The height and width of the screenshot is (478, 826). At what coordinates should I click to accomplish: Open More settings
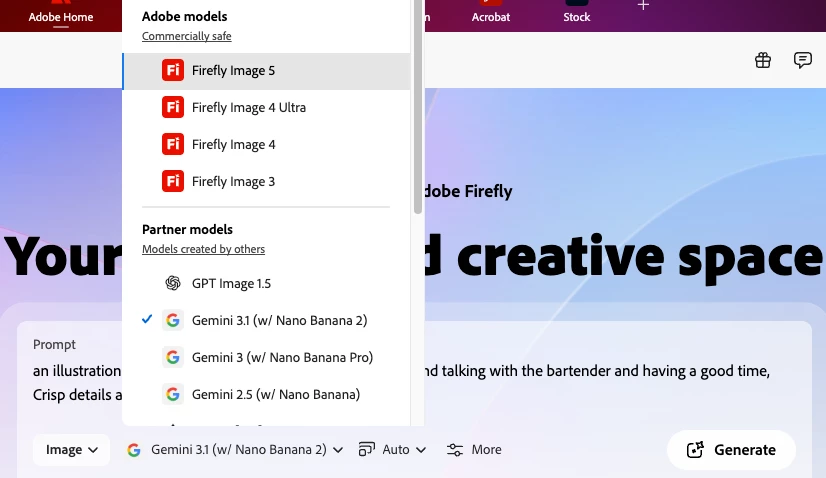(474, 450)
